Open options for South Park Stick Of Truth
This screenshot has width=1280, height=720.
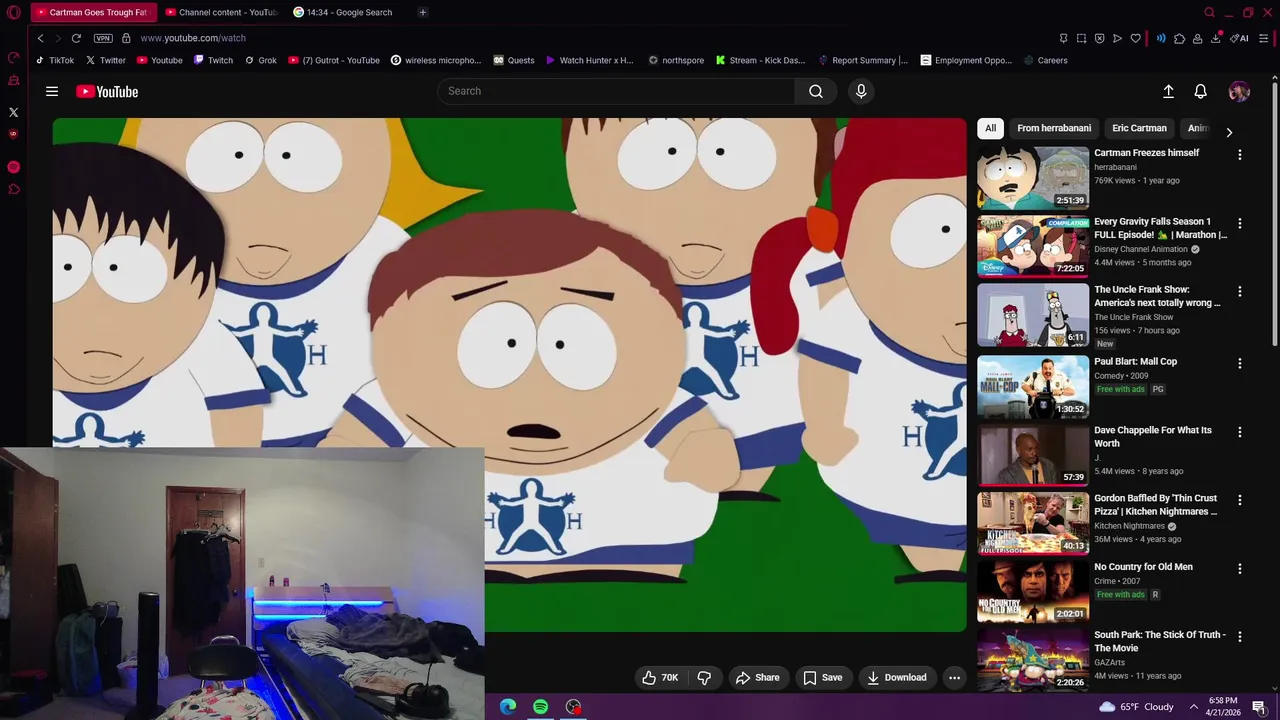[1240, 636]
